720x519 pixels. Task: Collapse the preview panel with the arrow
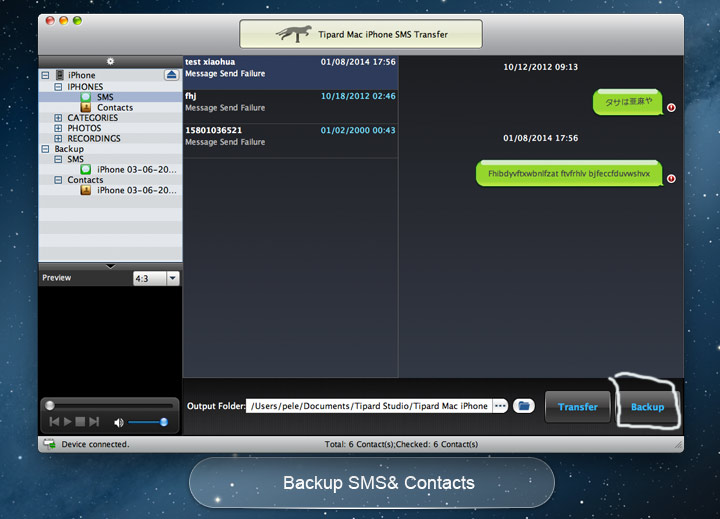110,266
